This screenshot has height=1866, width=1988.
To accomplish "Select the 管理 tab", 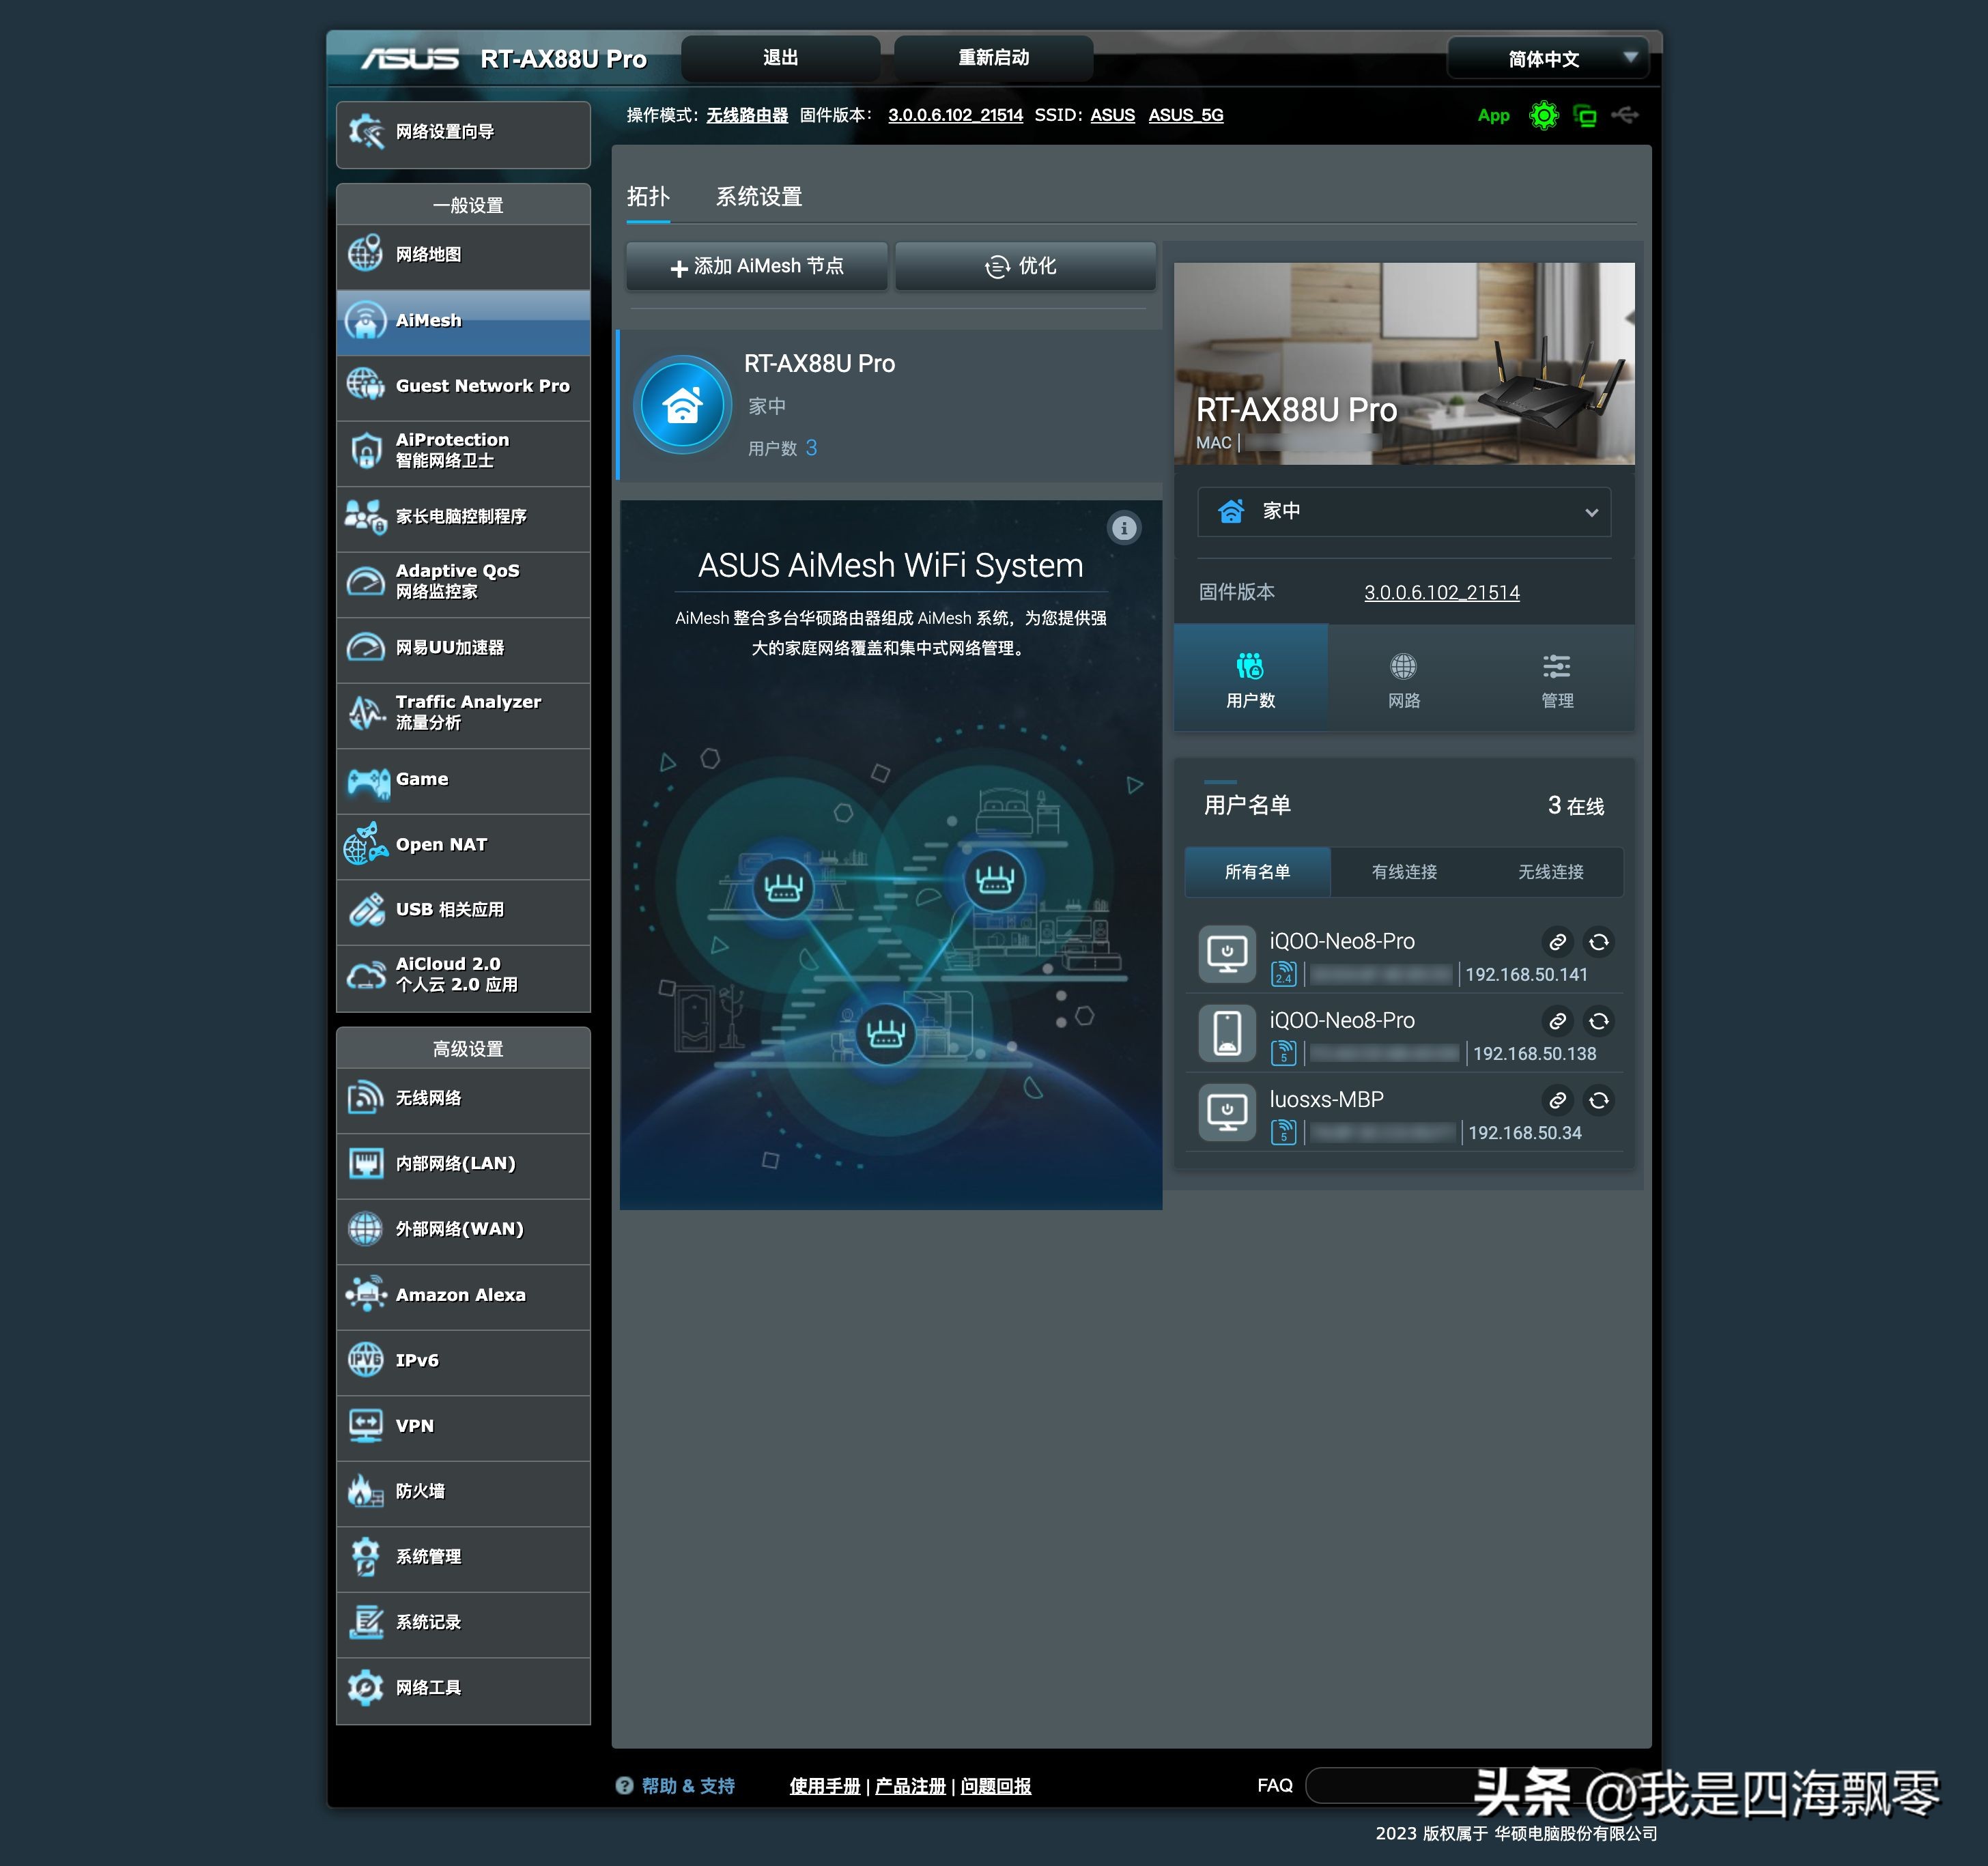I will [x=1557, y=679].
